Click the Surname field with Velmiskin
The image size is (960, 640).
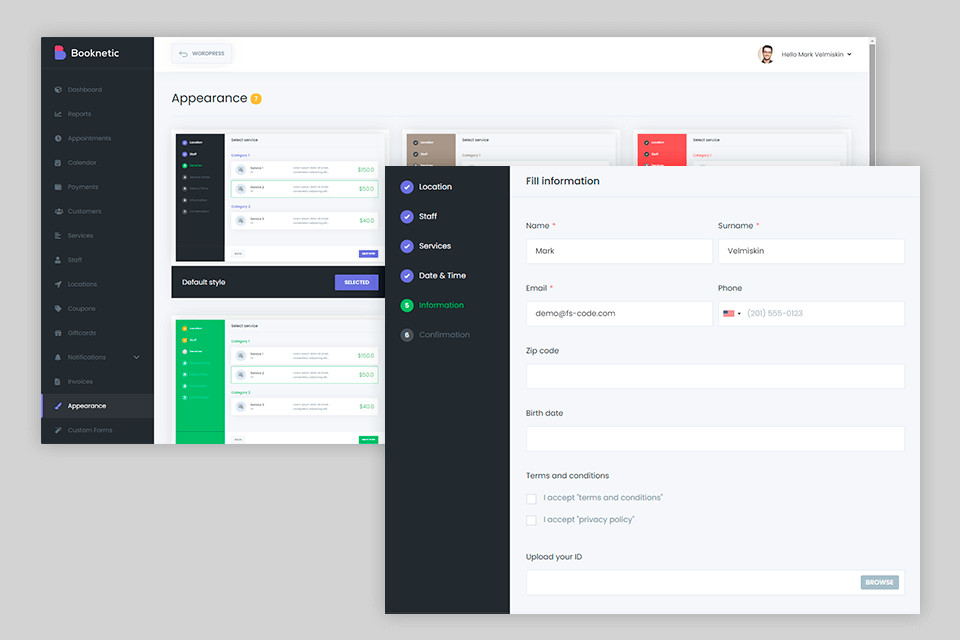[x=811, y=251]
